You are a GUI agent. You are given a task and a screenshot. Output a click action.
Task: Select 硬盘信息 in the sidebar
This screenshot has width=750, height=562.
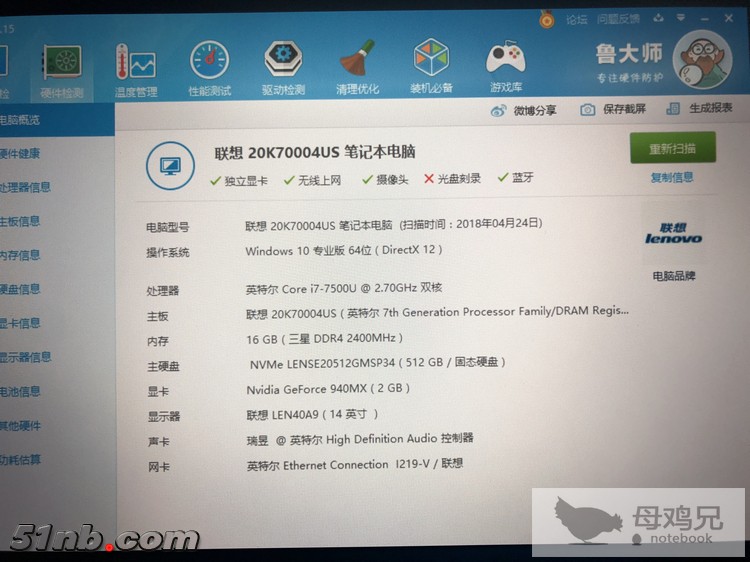pos(20,289)
